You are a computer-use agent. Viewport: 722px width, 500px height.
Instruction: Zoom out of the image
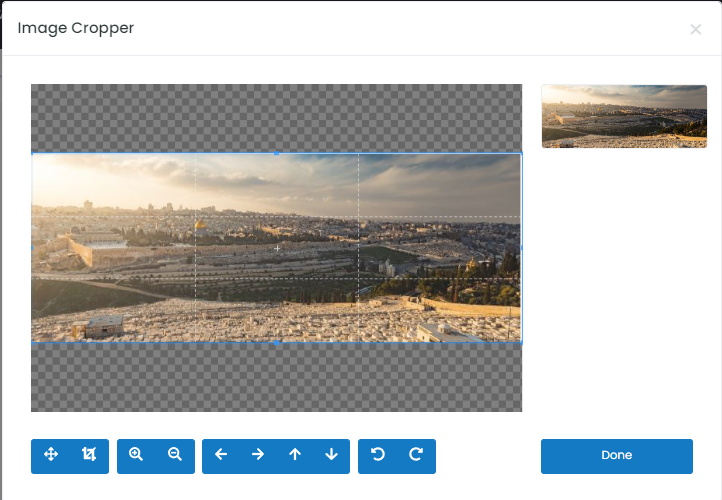point(175,455)
